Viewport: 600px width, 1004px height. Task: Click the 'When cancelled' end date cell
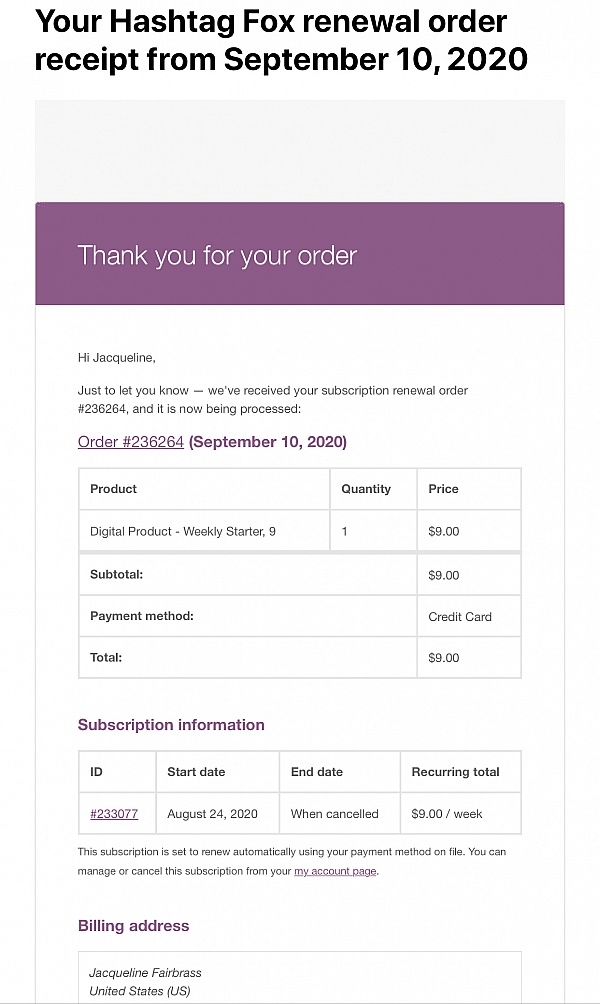point(334,814)
